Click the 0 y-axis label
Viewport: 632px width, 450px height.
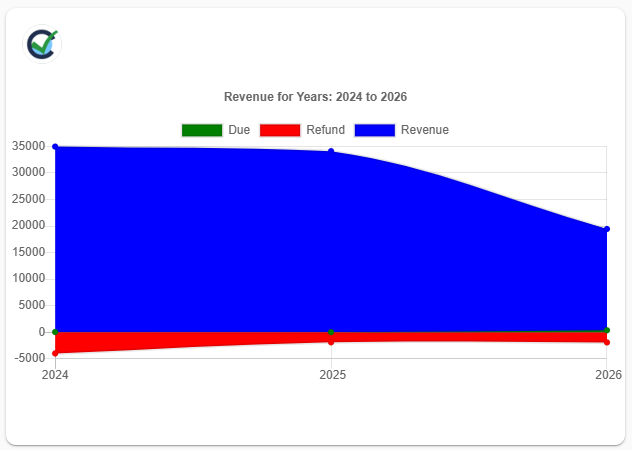[x=42, y=332]
